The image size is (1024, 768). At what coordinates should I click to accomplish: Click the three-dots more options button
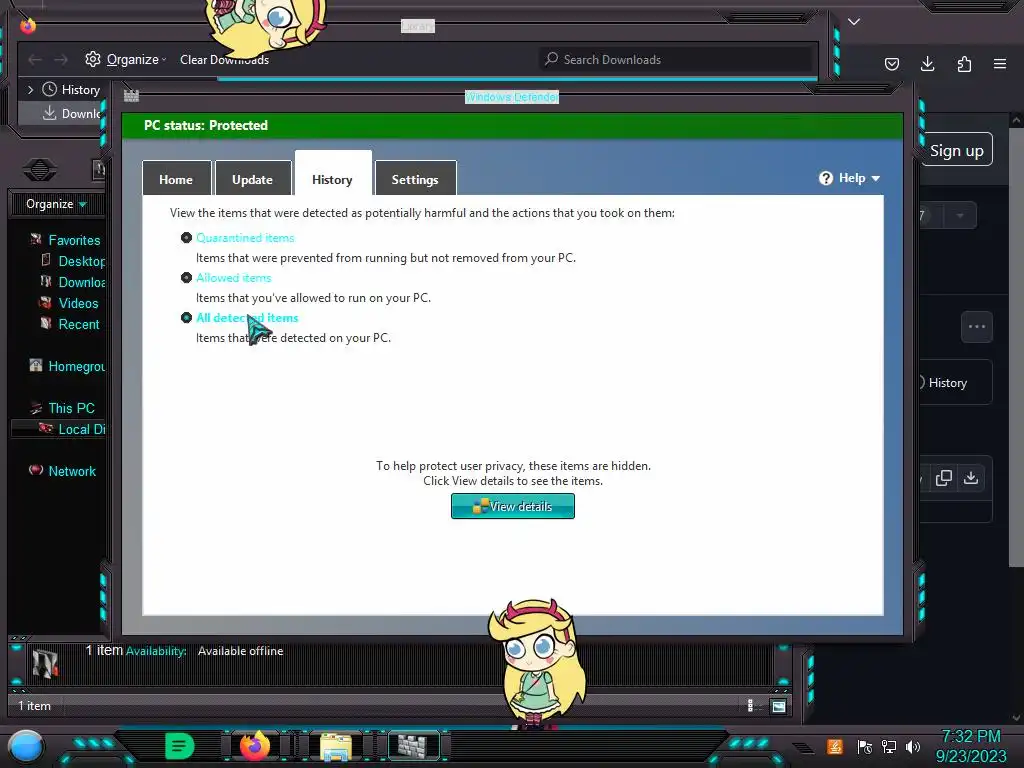pos(977,327)
